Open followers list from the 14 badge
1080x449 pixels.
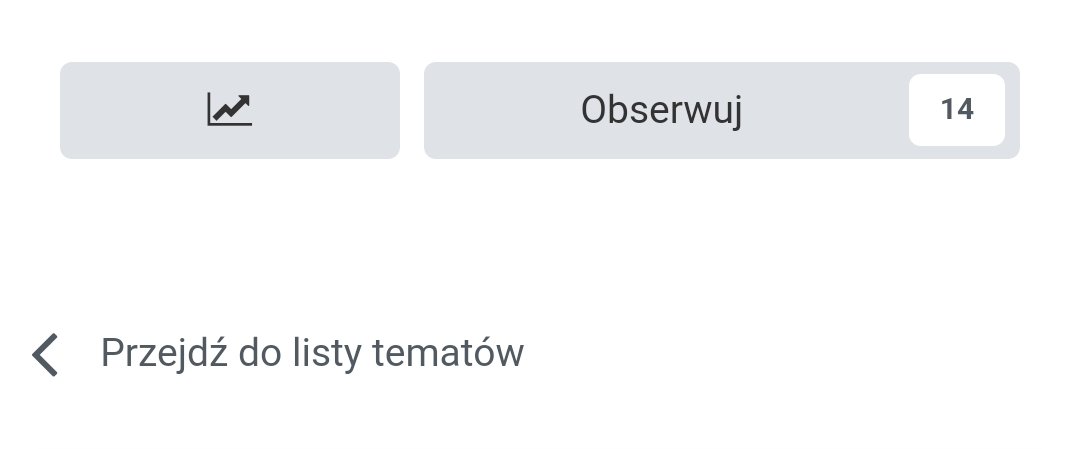(956, 110)
